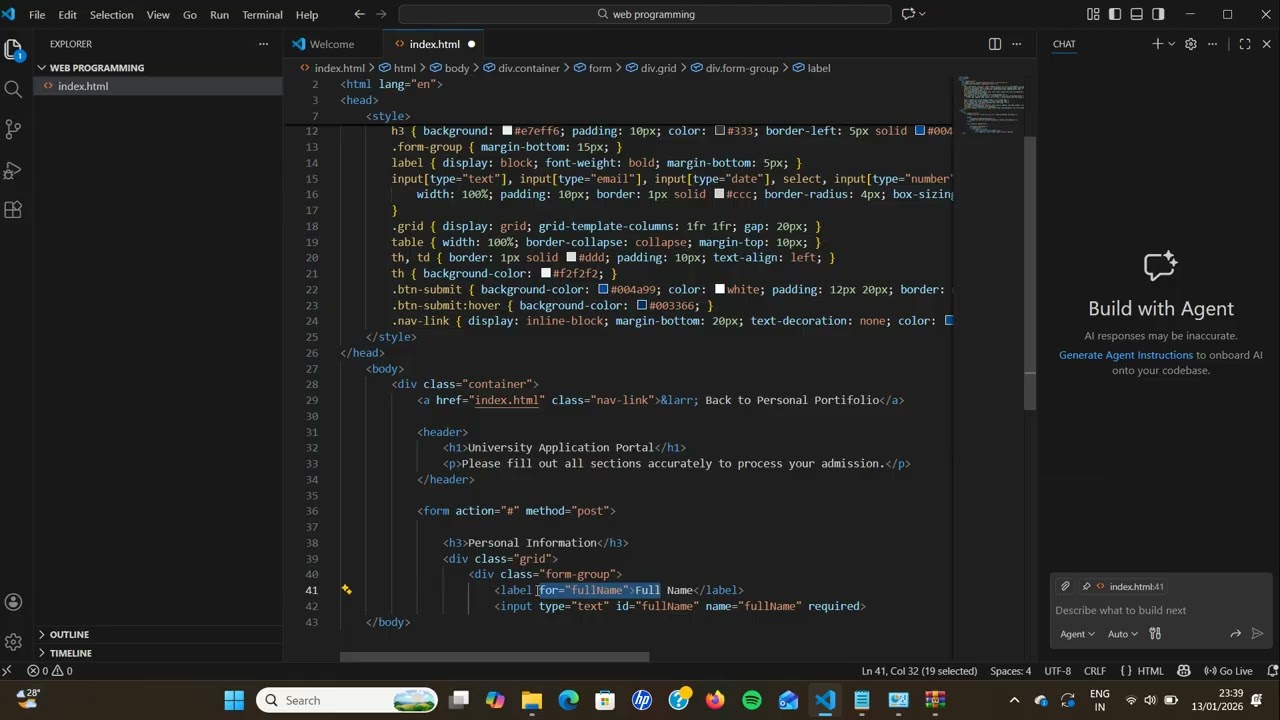Click the Split Editor Right icon
Viewport: 1280px width, 720px height.
pyautogui.click(x=995, y=44)
